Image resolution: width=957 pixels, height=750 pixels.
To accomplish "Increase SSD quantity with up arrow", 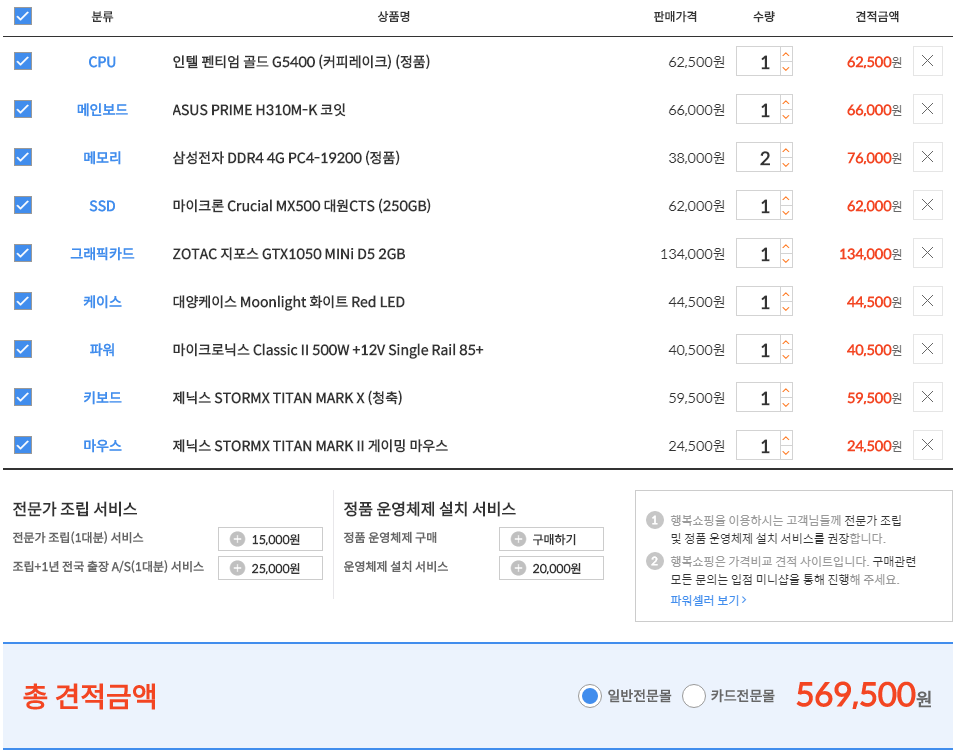I will pyautogui.click(x=786, y=198).
